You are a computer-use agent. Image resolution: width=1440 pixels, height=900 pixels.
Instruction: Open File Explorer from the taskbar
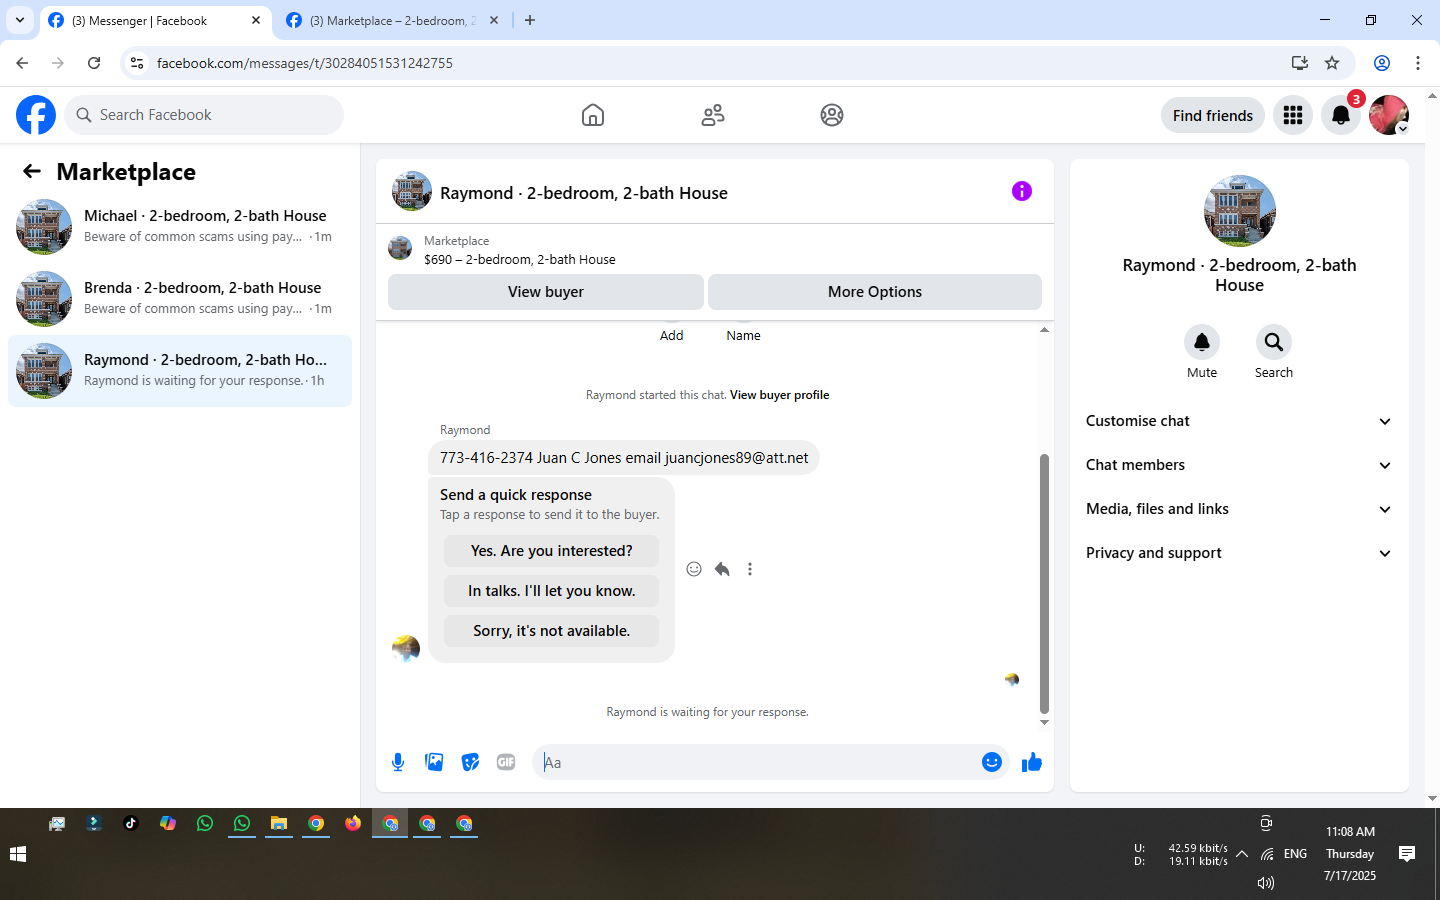point(279,823)
